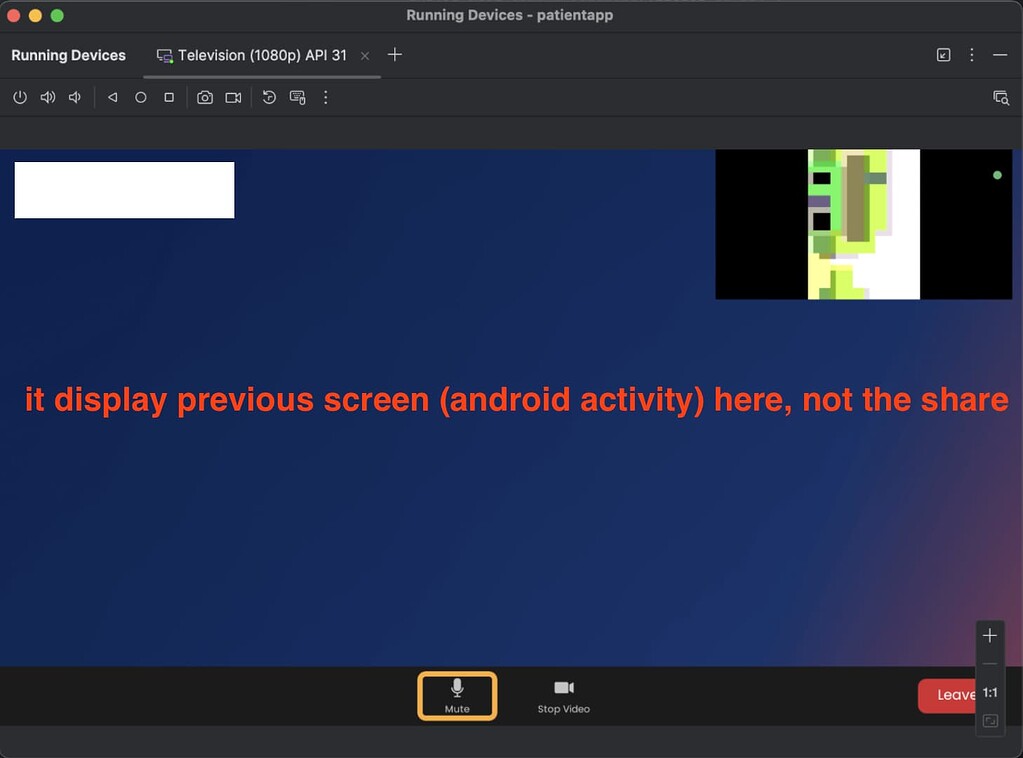Reset zoom with the 1:1 control
Image resolution: width=1023 pixels, height=758 pixels.
point(989,691)
